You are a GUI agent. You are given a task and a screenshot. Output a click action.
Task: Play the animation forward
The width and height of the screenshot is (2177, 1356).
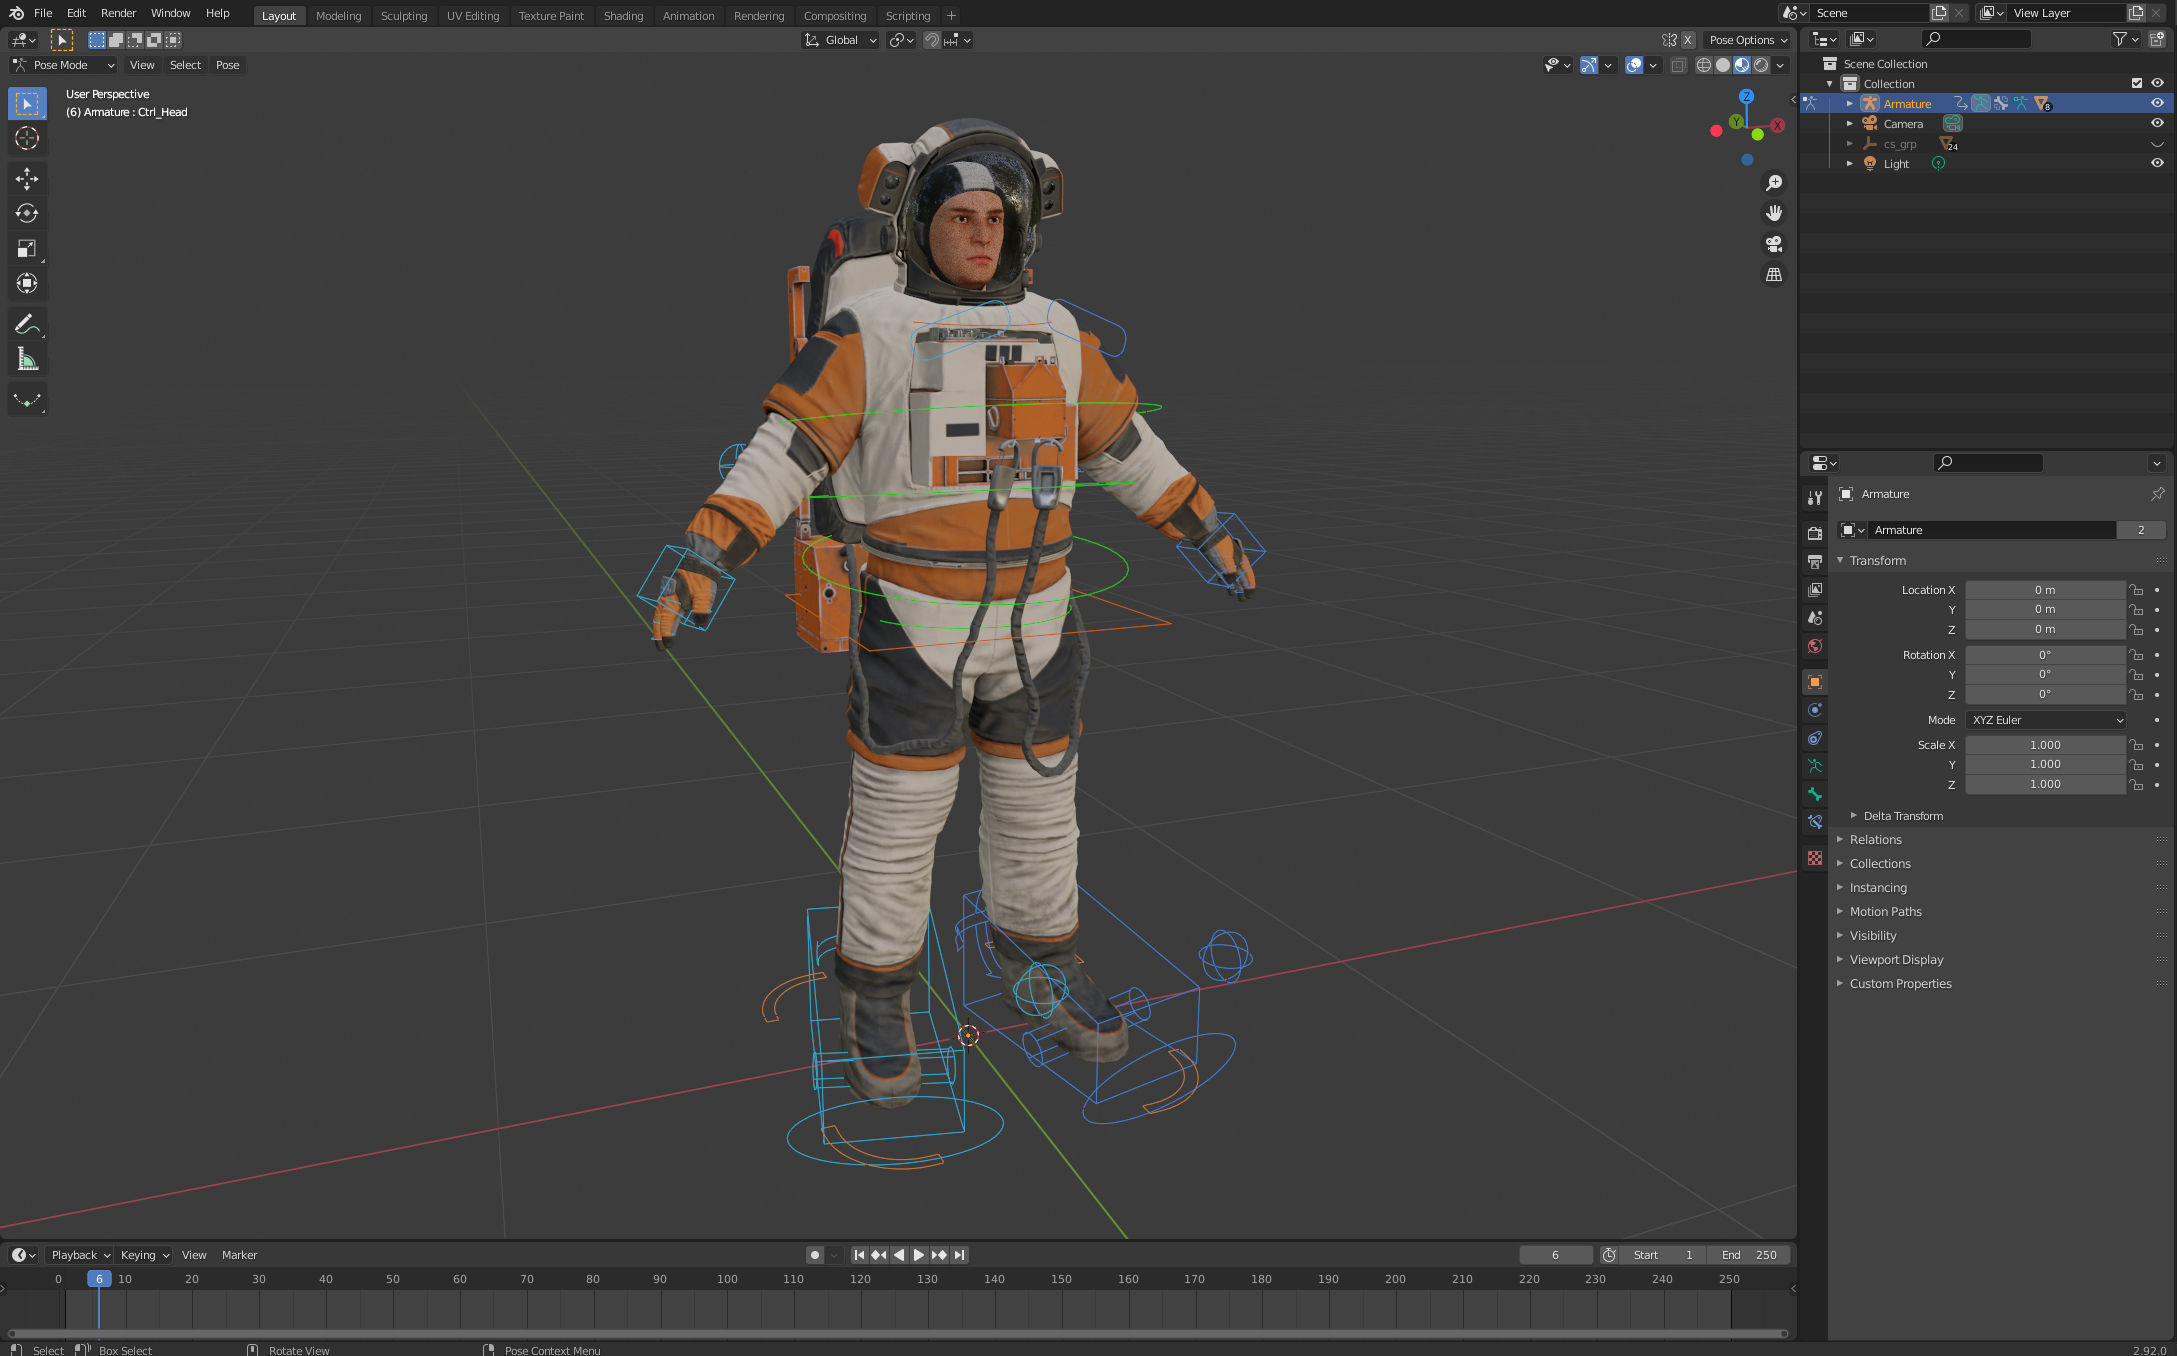[x=918, y=1255]
